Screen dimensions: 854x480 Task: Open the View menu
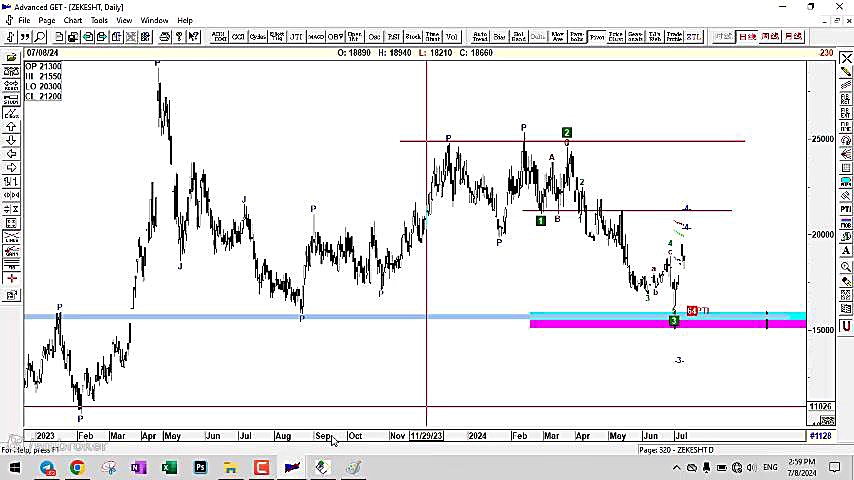pyautogui.click(x=124, y=20)
